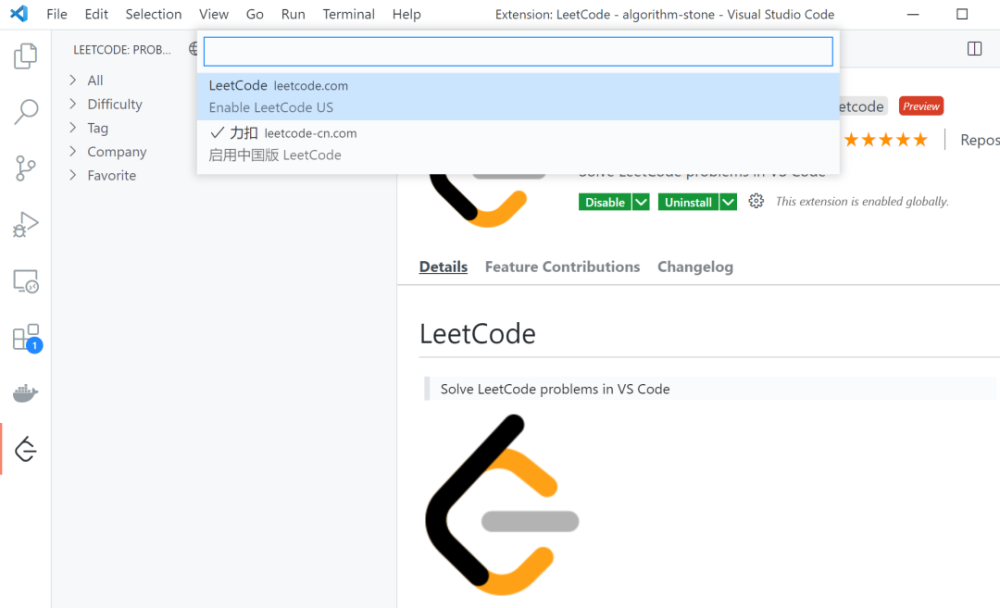Image resolution: width=1000 pixels, height=608 pixels.
Task: Open the Explorer view in activity bar
Action: pos(26,57)
